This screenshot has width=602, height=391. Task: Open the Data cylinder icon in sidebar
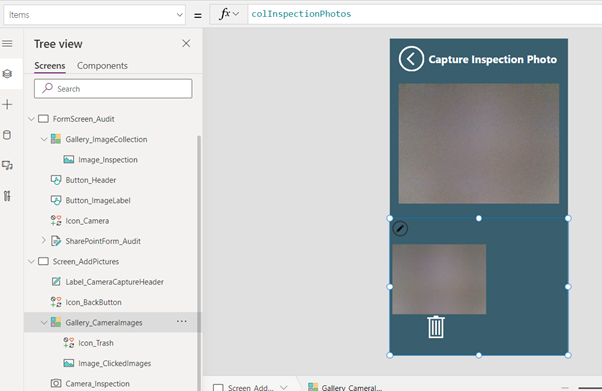[7, 135]
